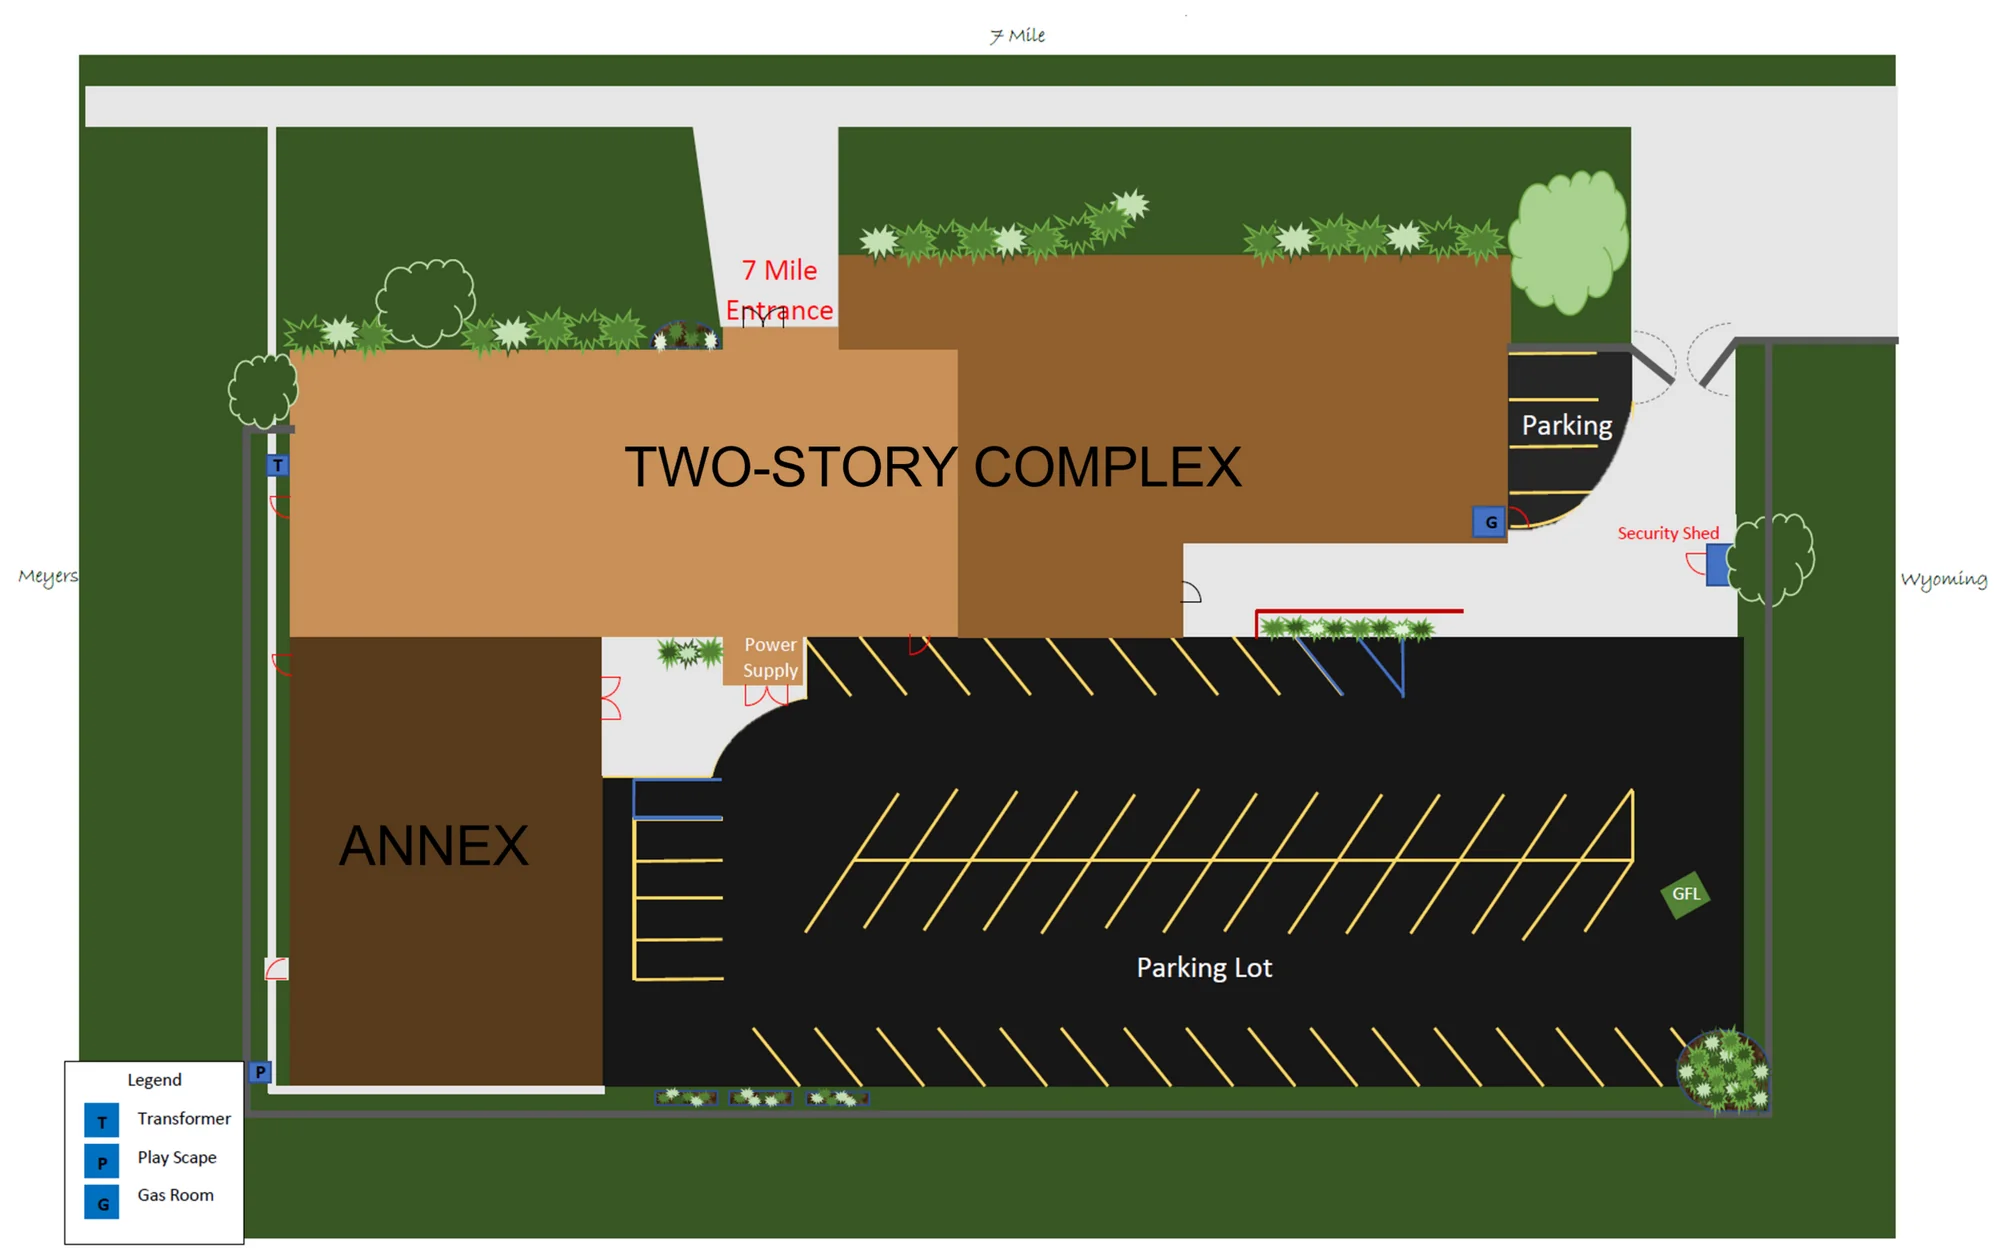The height and width of the screenshot is (1260, 2000).
Task: Click the TWO-STORY COMPLEX label
Action: [933, 467]
